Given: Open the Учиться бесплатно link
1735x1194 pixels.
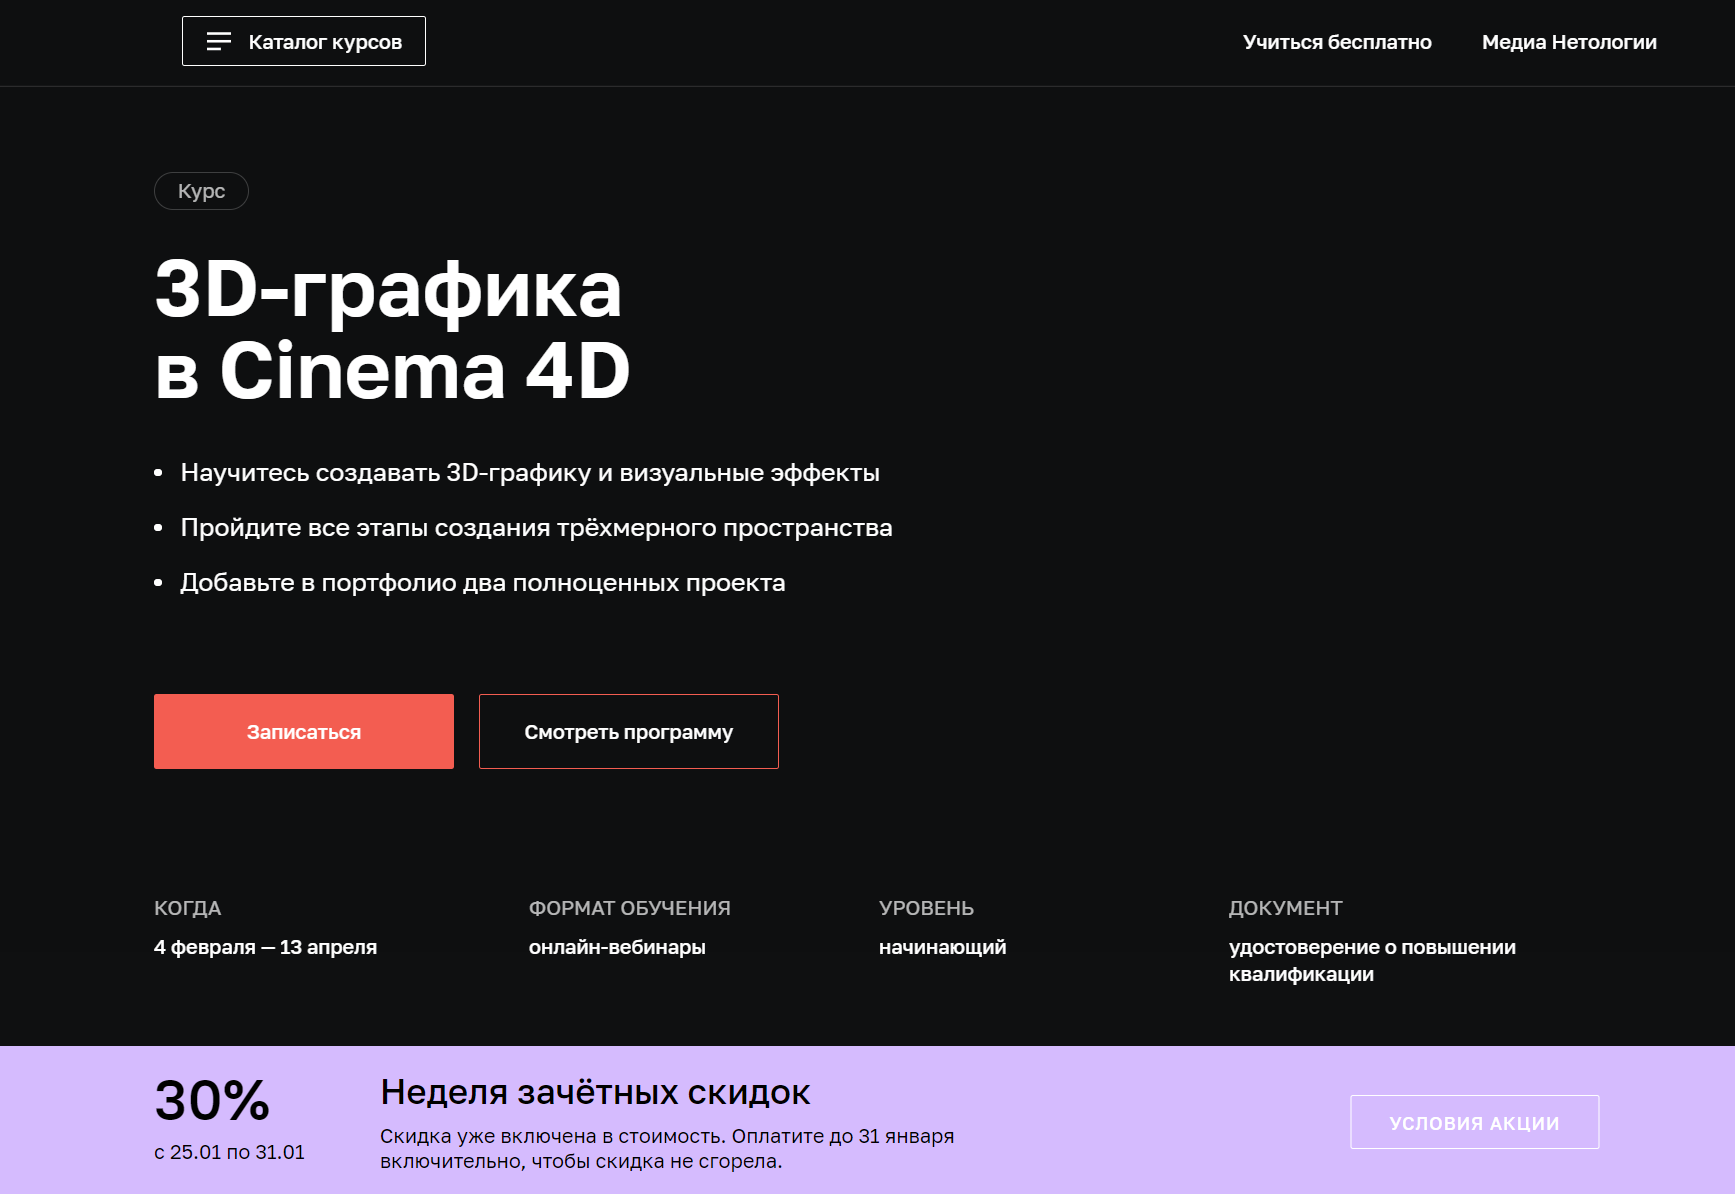Looking at the screenshot, I should pos(1337,42).
